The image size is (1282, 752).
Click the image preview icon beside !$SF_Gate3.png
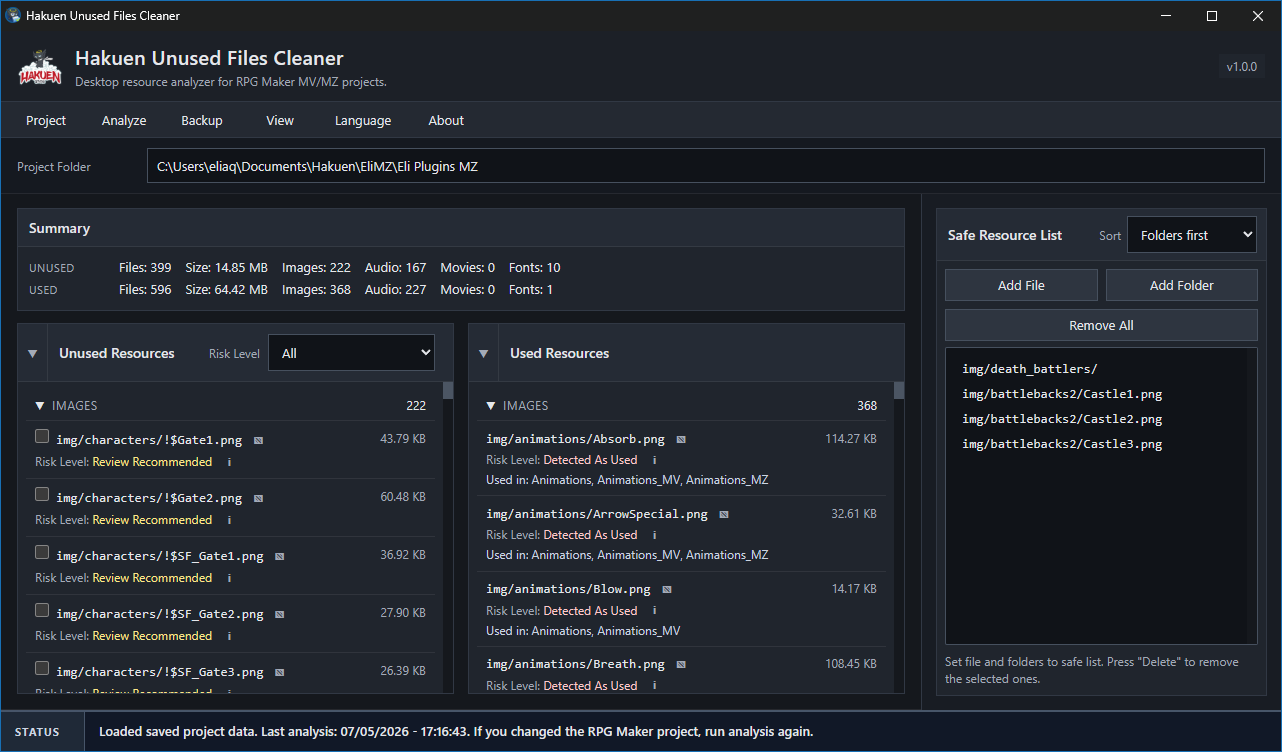point(280,672)
